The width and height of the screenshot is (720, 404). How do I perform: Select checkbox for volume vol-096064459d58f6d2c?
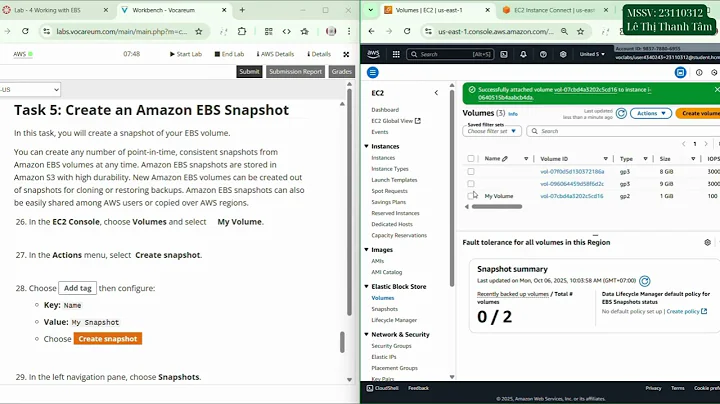coord(471,184)
